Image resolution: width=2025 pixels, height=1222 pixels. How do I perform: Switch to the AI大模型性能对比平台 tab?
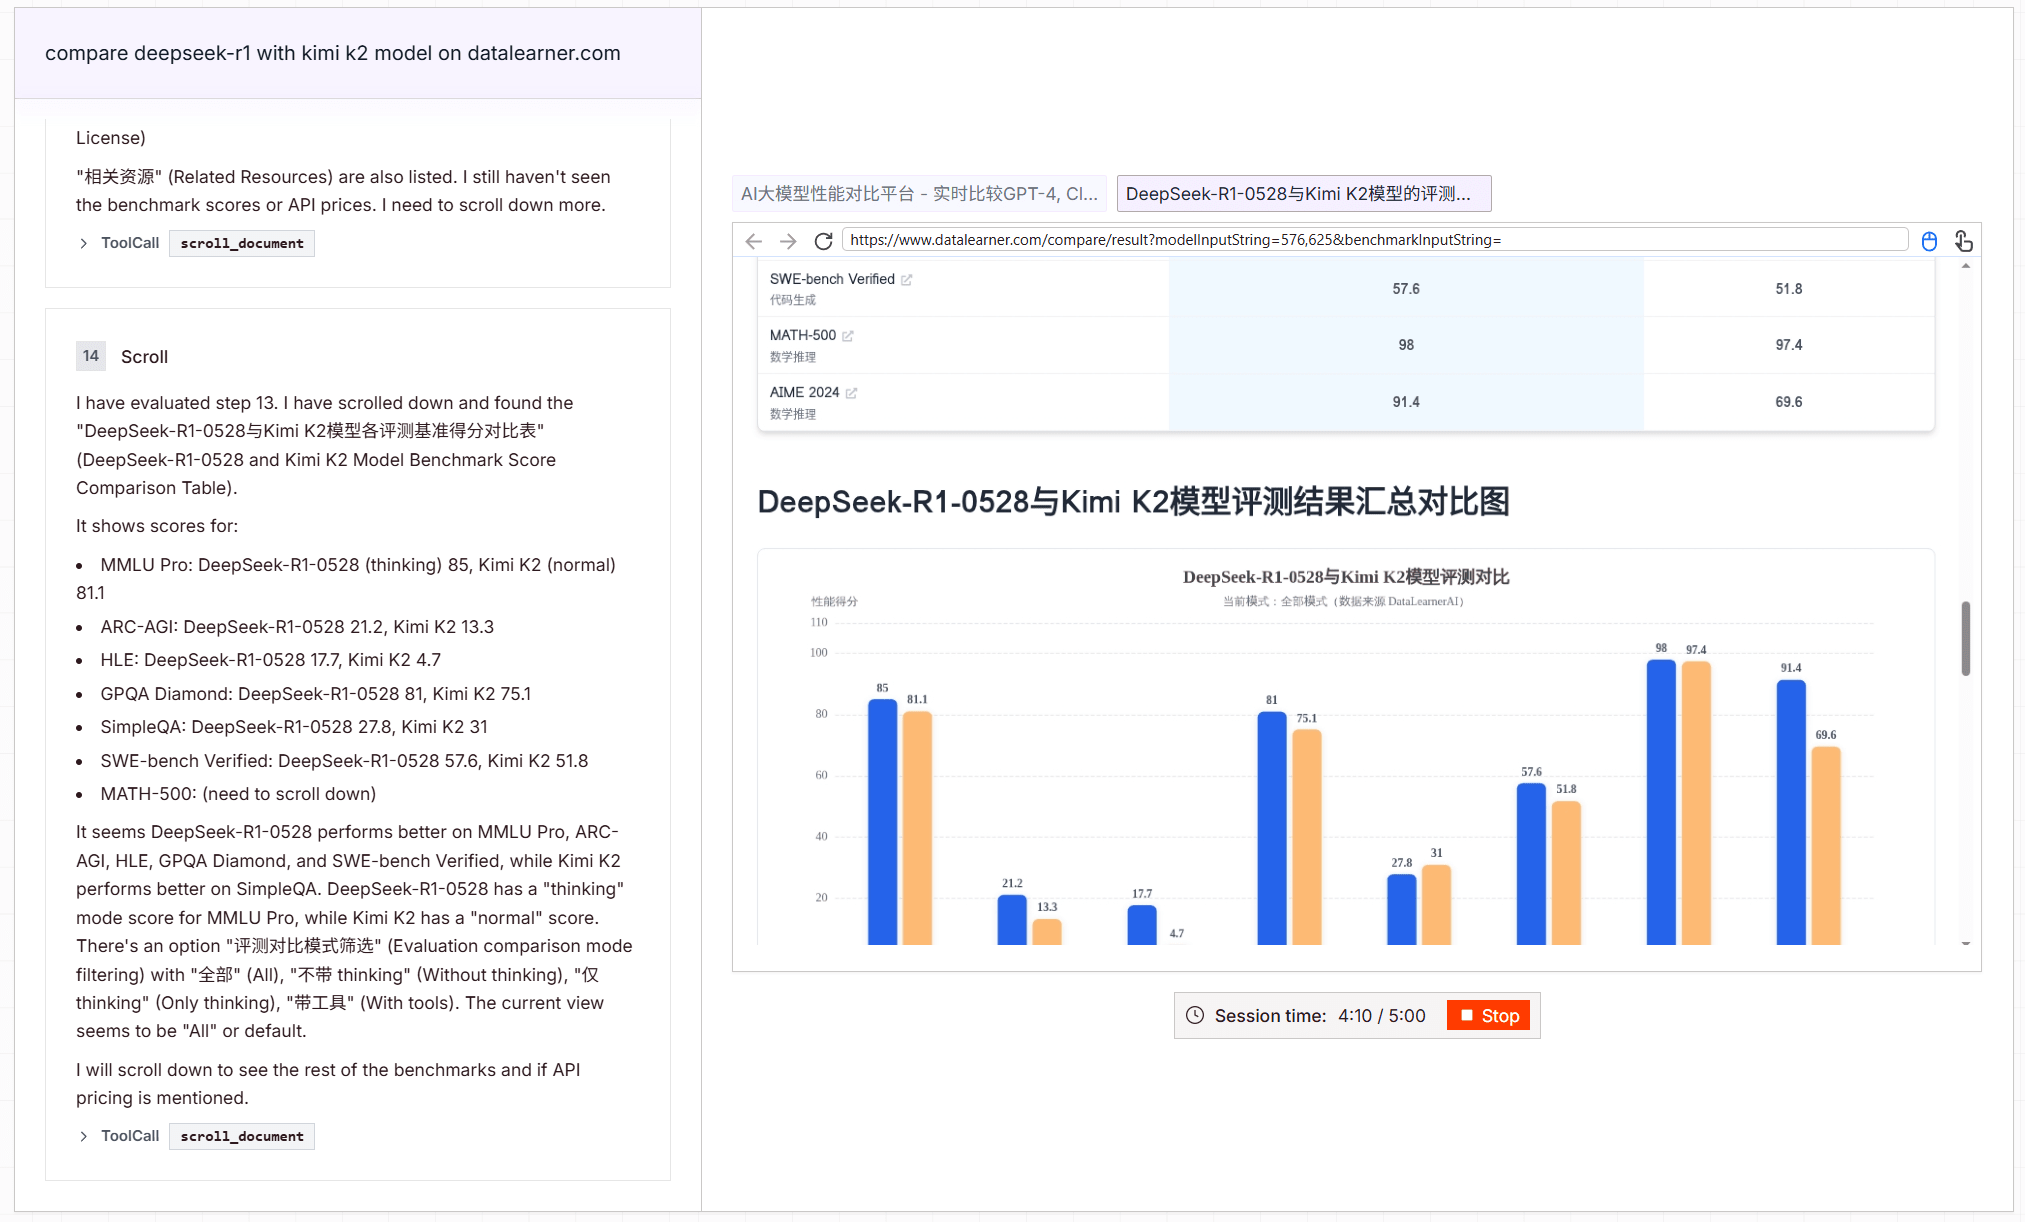918,194
